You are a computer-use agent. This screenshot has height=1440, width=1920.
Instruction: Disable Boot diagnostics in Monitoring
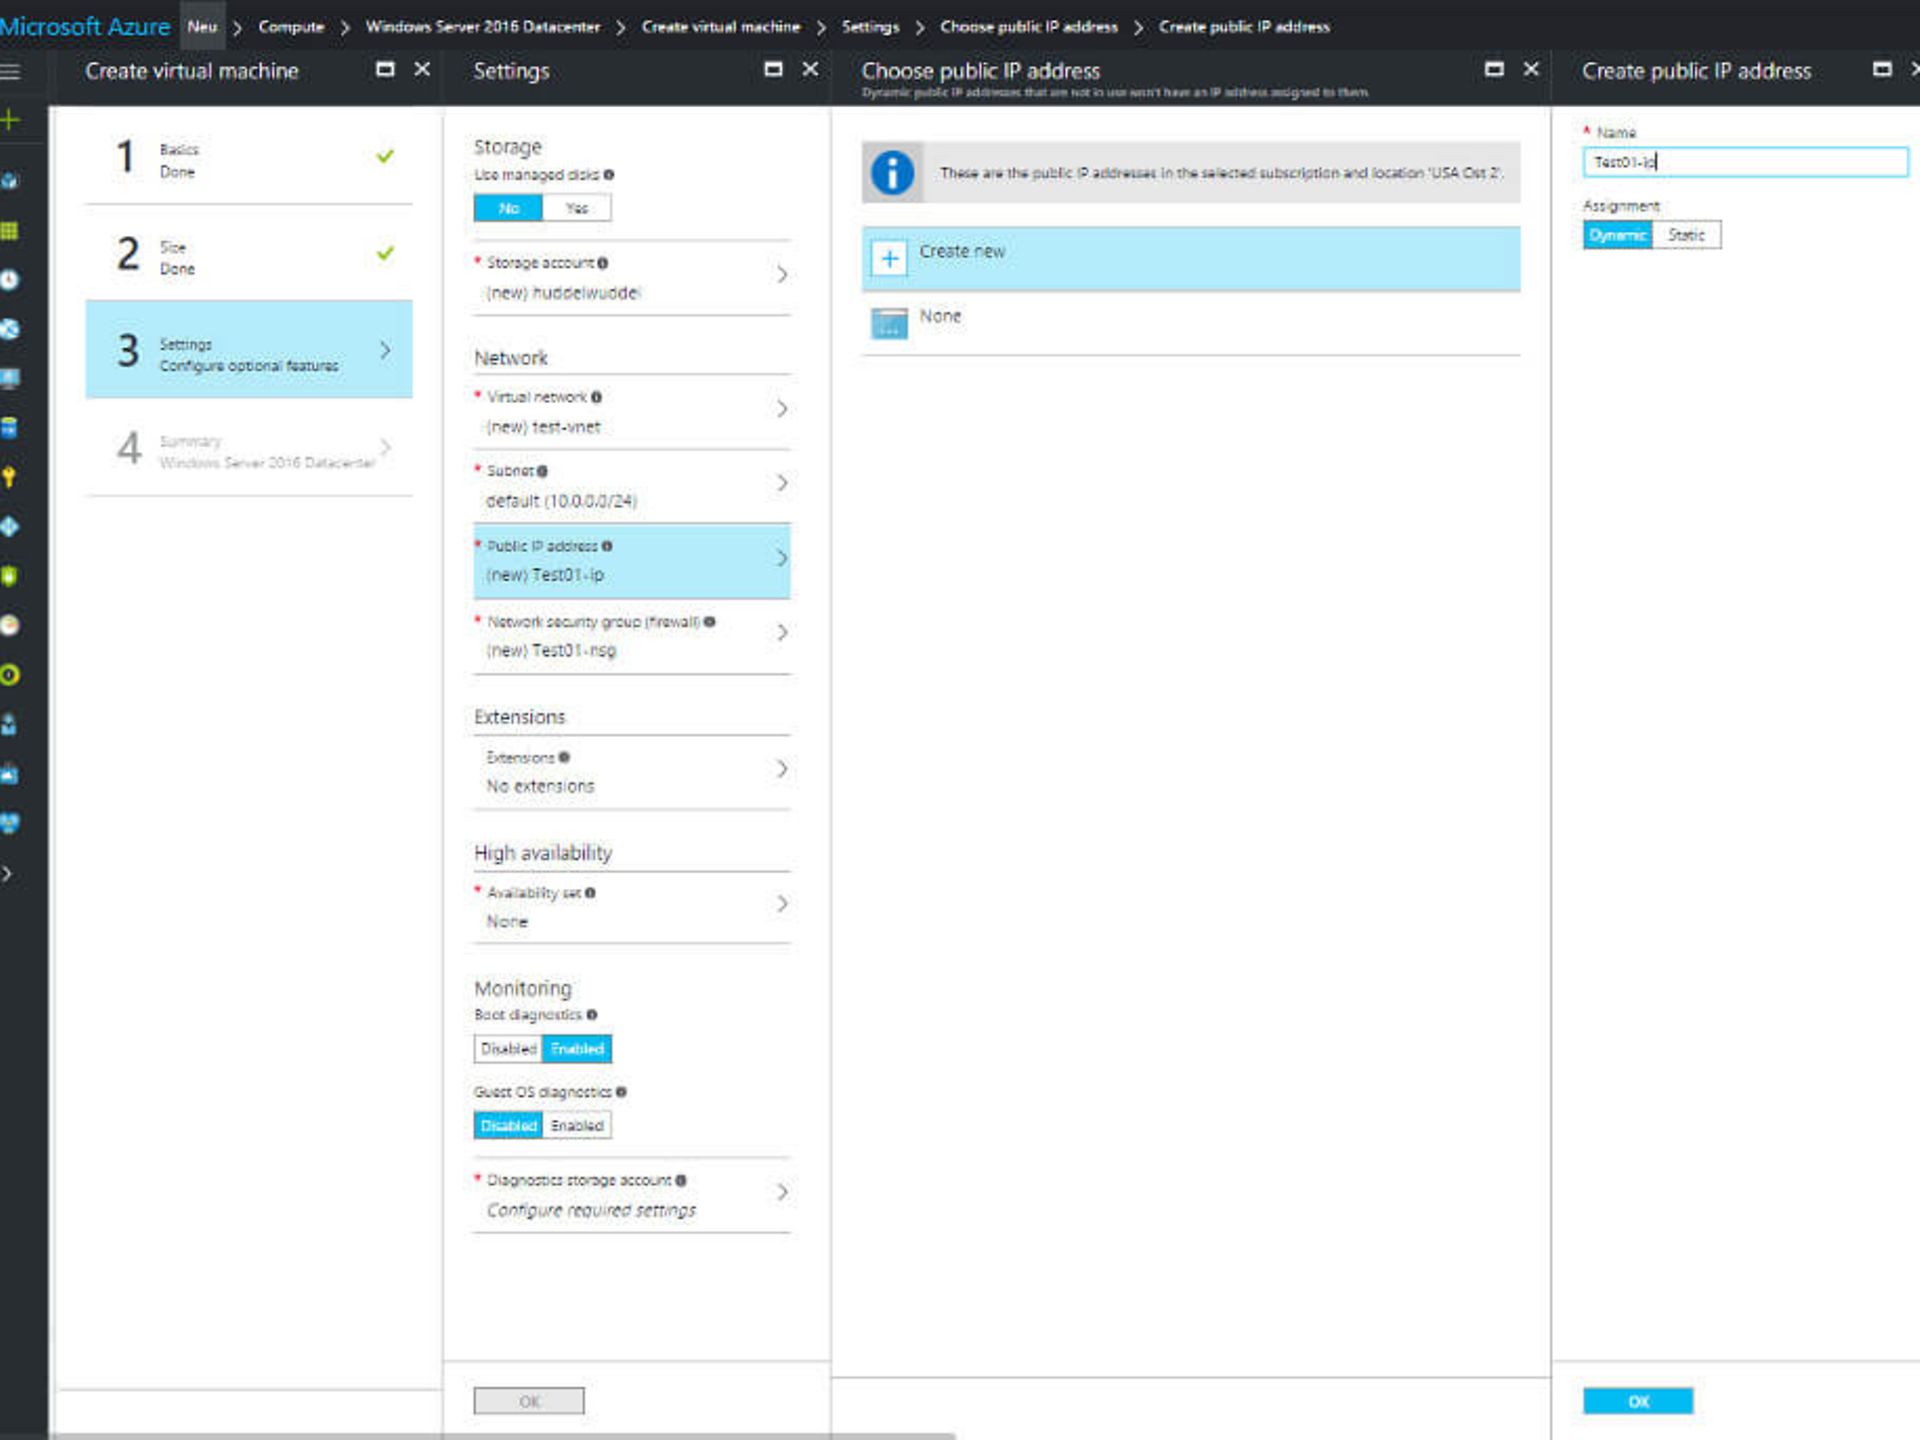508,1048
